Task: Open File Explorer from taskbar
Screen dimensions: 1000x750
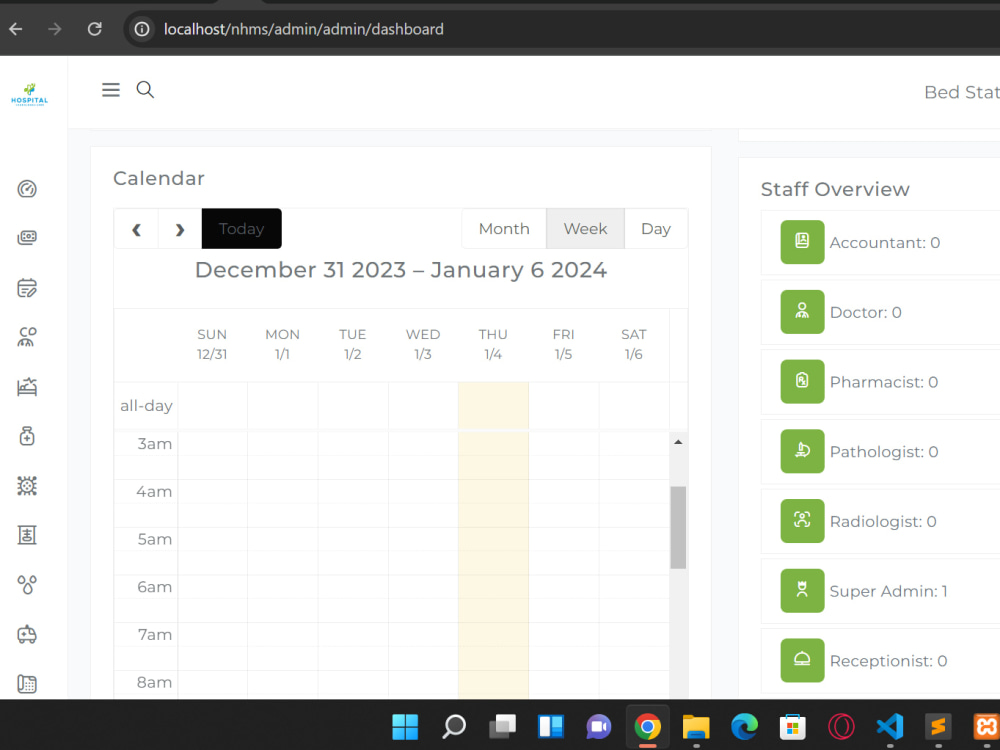Action: click(x=696, y=726)
